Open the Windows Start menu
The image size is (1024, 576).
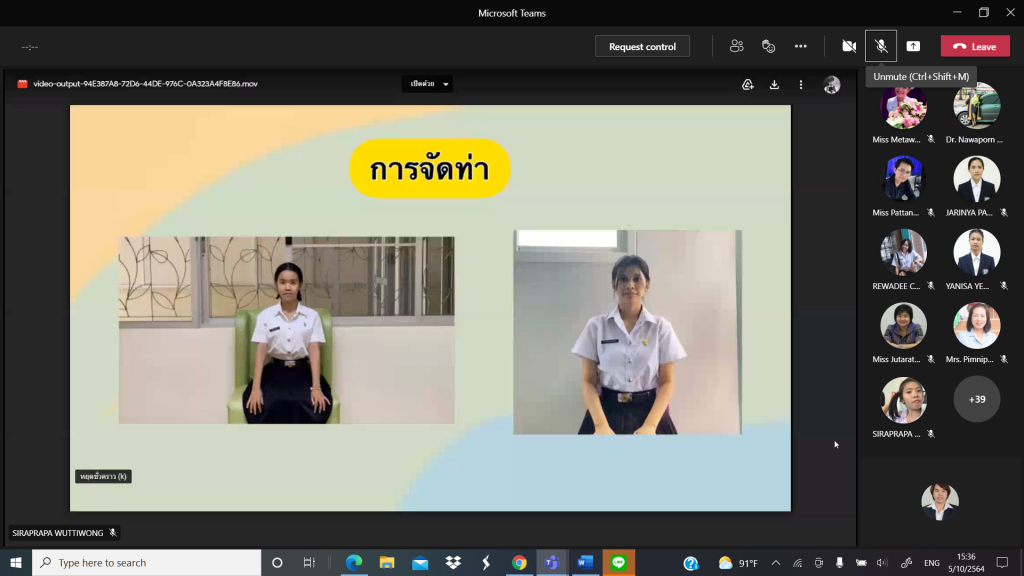tap(16, 562)
